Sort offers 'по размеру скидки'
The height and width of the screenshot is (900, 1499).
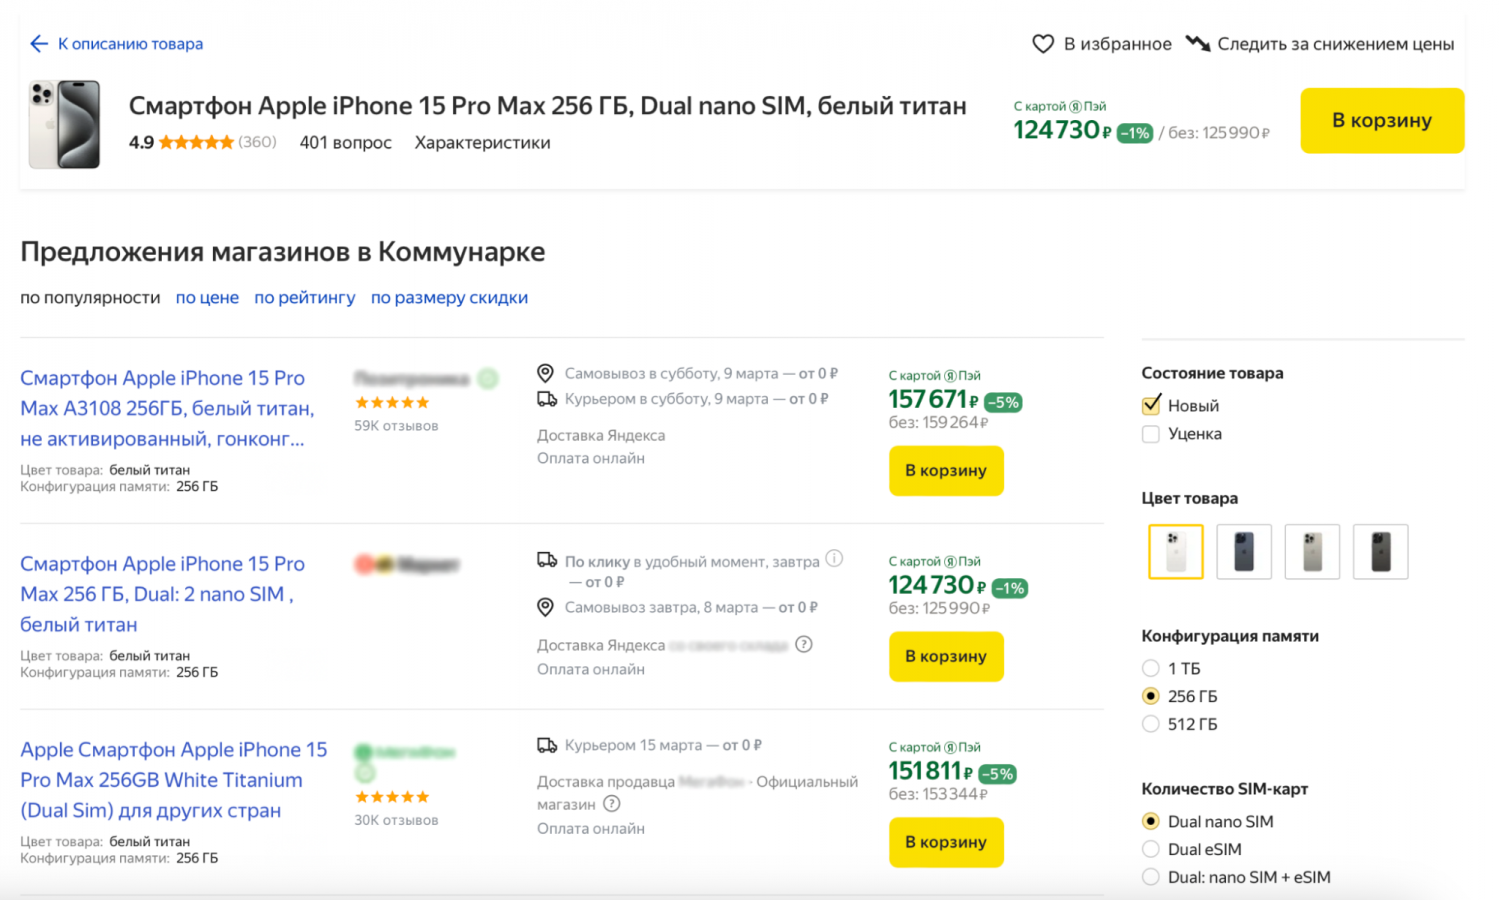tap(449, 298)
